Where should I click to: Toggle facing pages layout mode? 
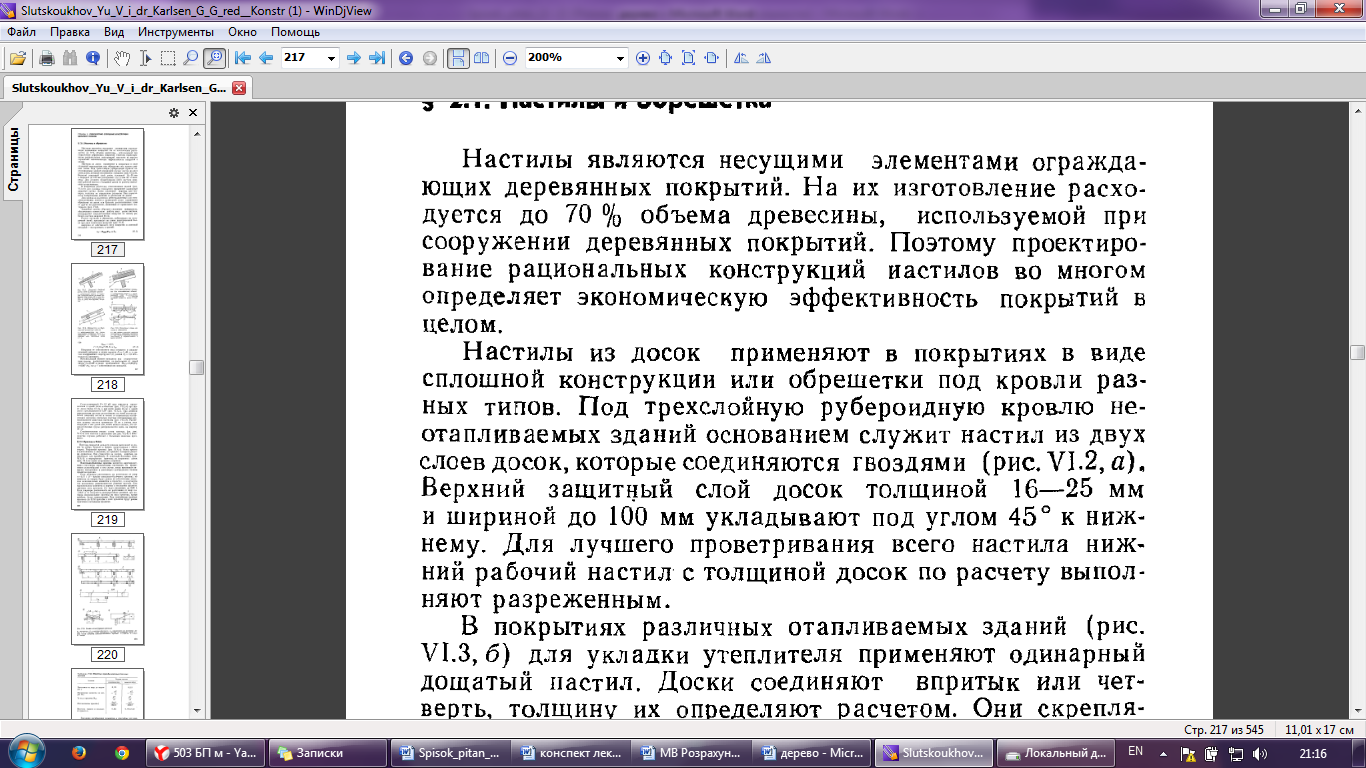click(x=481, y=58)
